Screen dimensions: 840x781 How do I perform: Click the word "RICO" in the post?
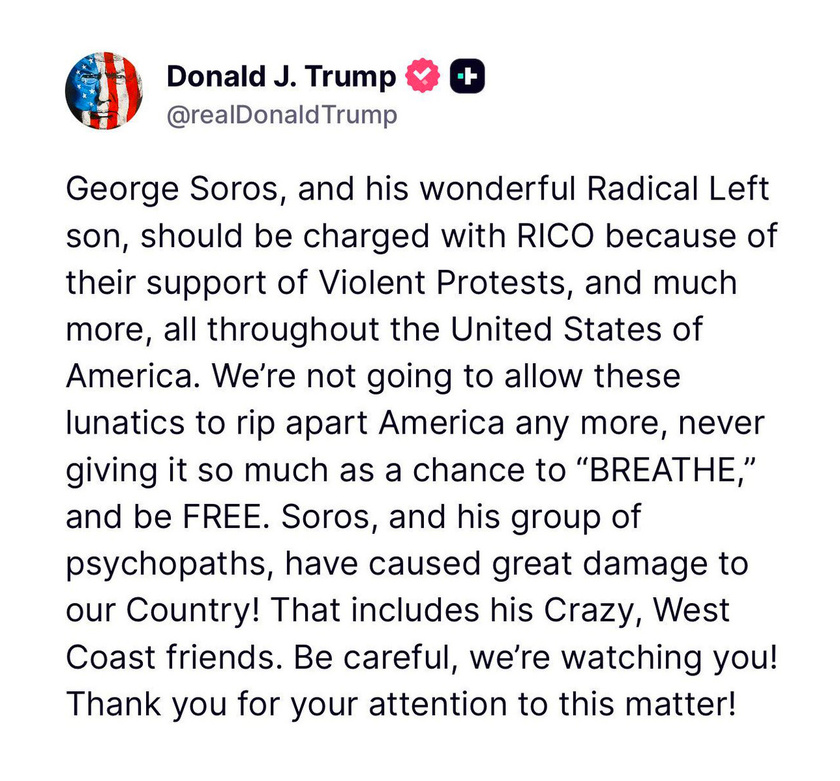pyautogui.click(x=556, y=236)
